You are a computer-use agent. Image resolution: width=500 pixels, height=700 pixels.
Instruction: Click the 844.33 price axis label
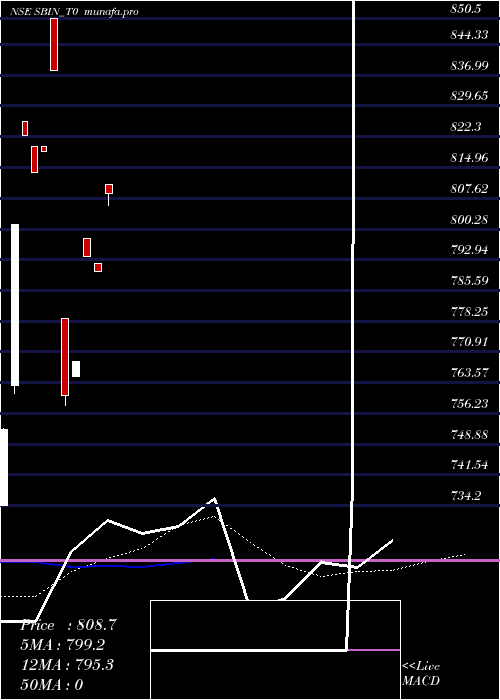click(x=469, y=35)
